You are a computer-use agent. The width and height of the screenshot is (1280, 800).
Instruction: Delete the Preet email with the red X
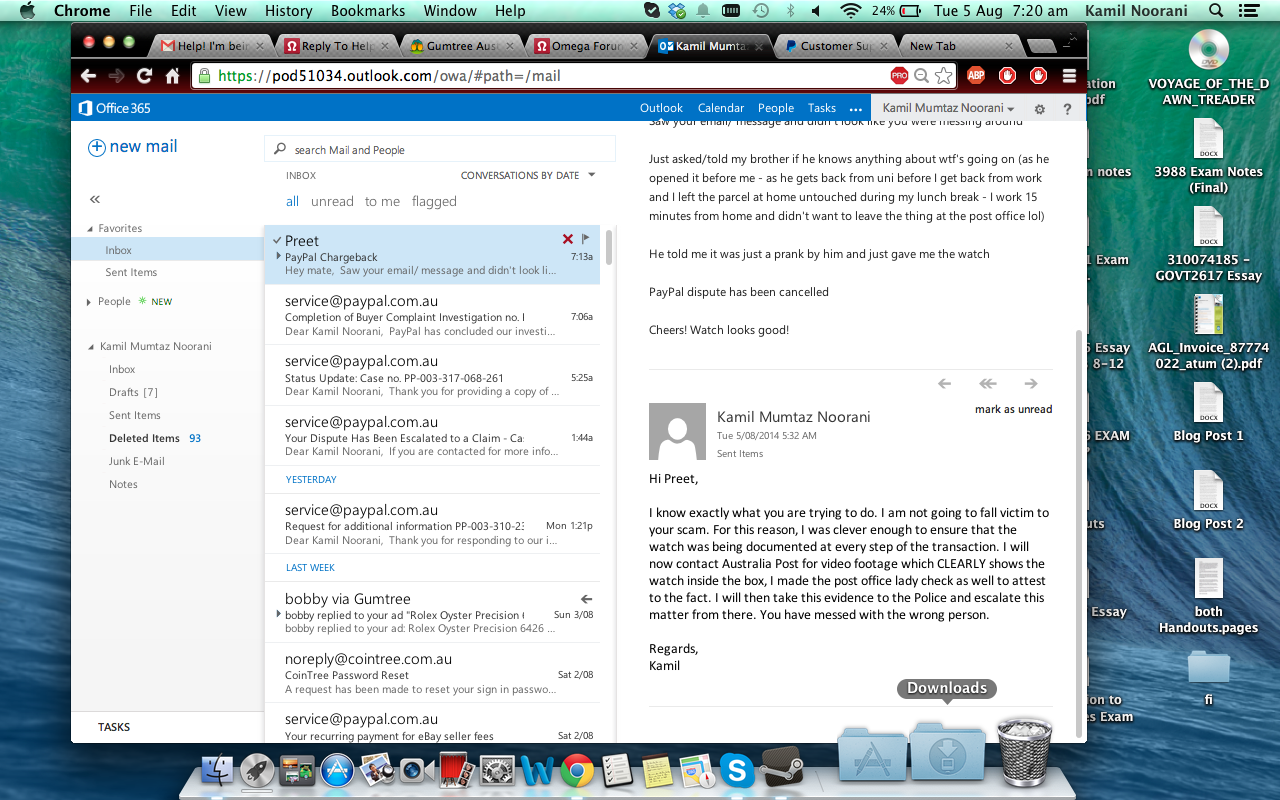point(568,239)
